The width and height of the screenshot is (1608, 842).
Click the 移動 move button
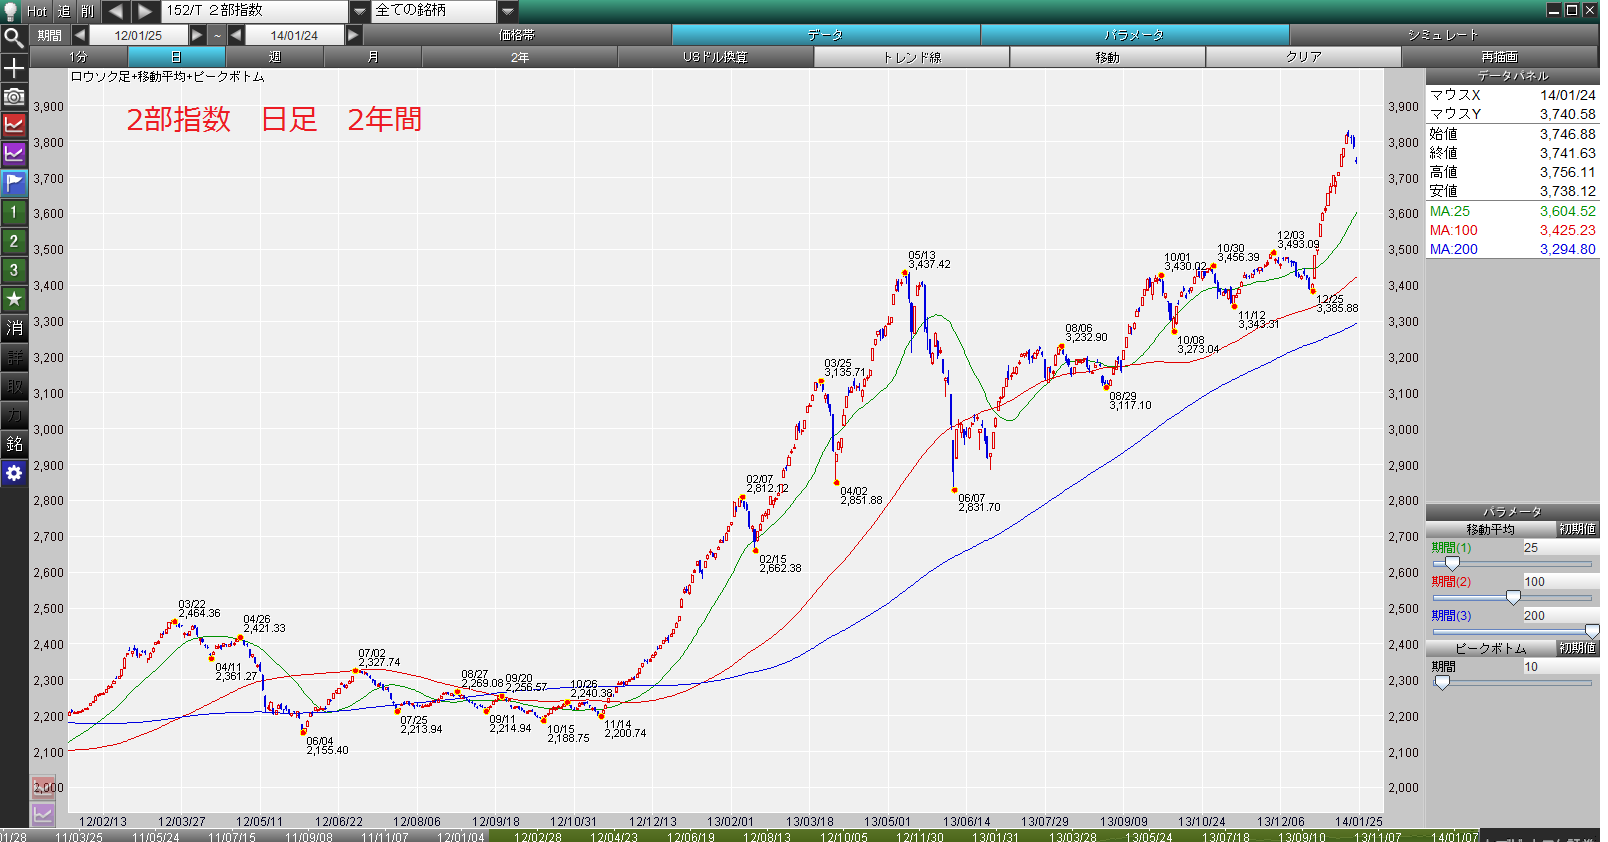(x=1108, y=57)
